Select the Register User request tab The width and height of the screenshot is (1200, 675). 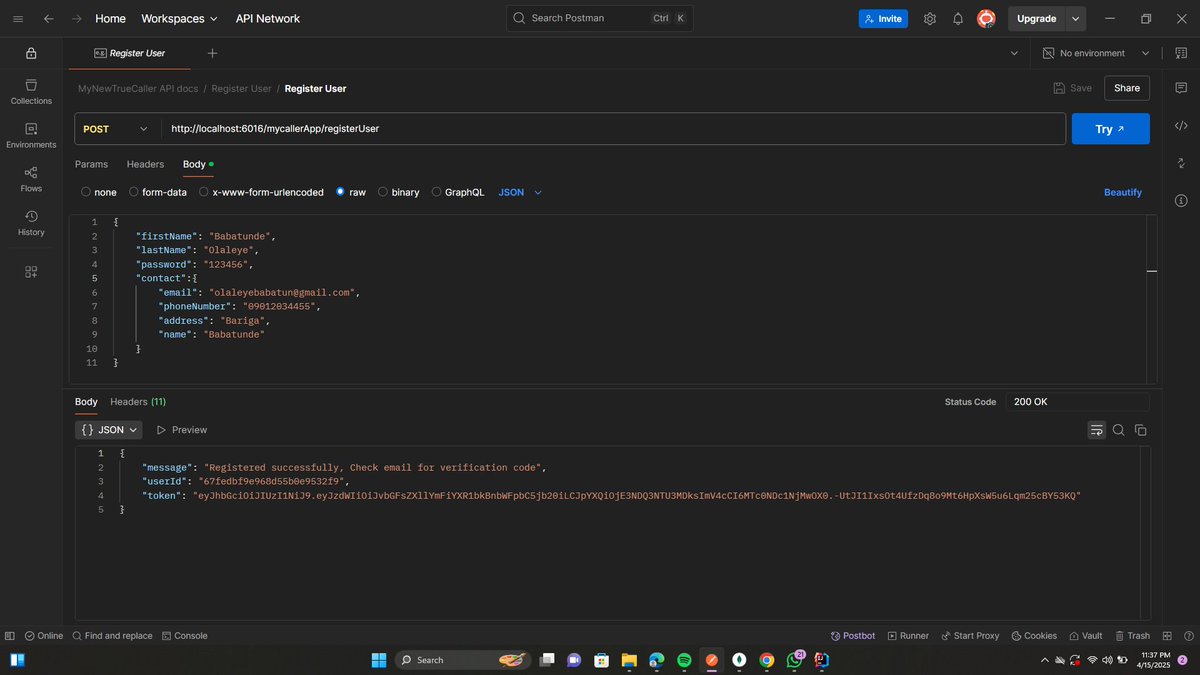click(x=130, y=53)
